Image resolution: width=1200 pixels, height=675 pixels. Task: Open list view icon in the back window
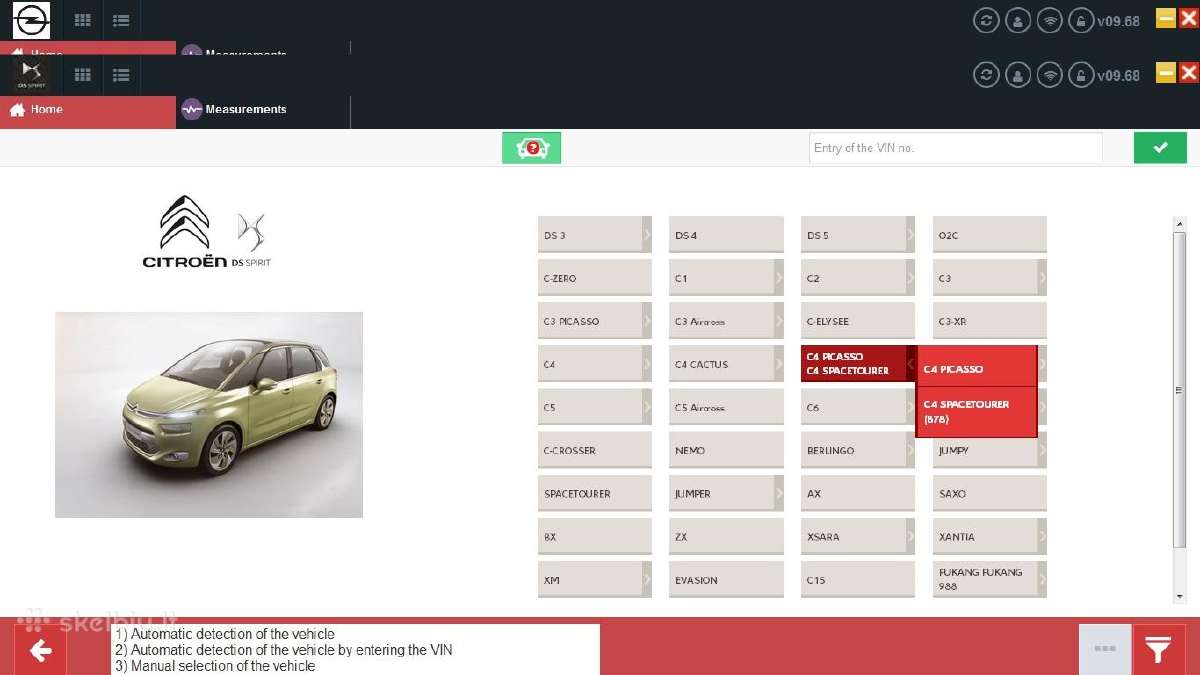pos(121,20)
